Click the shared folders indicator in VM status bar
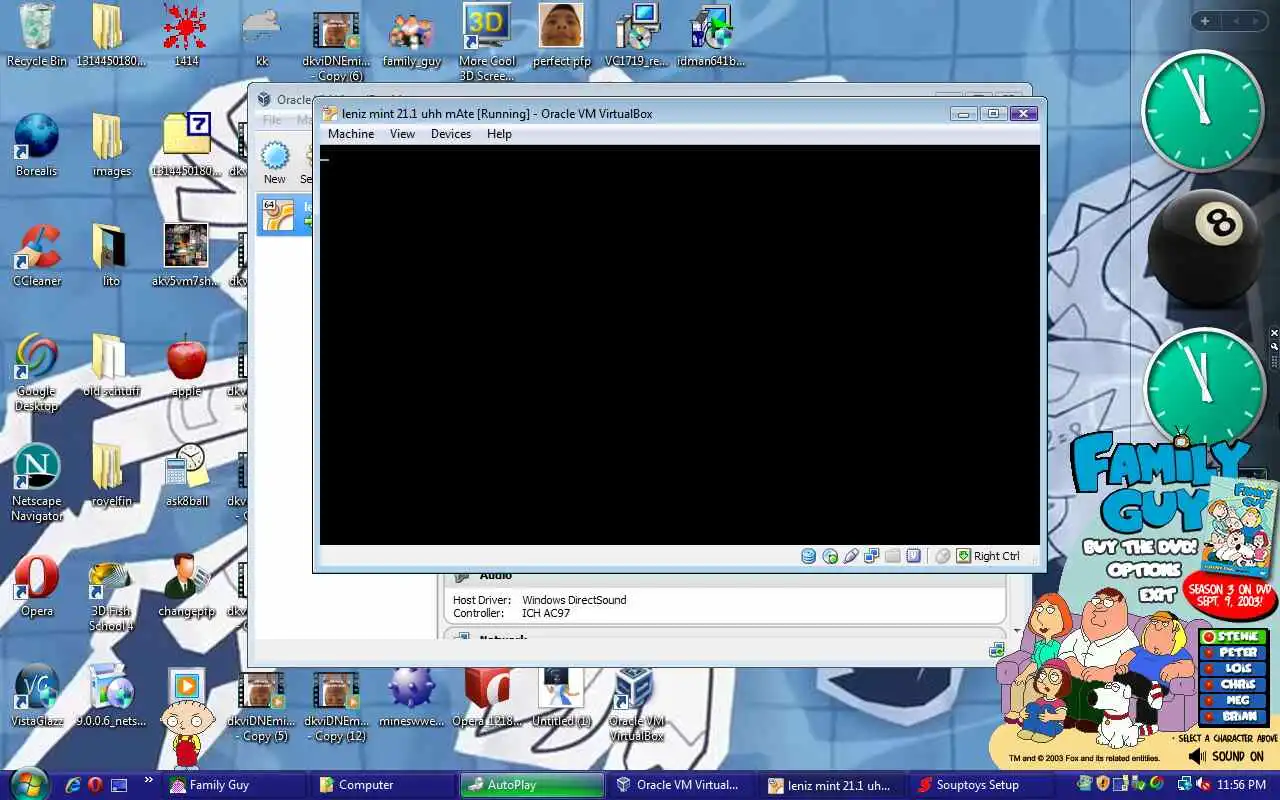 (893, 556)
